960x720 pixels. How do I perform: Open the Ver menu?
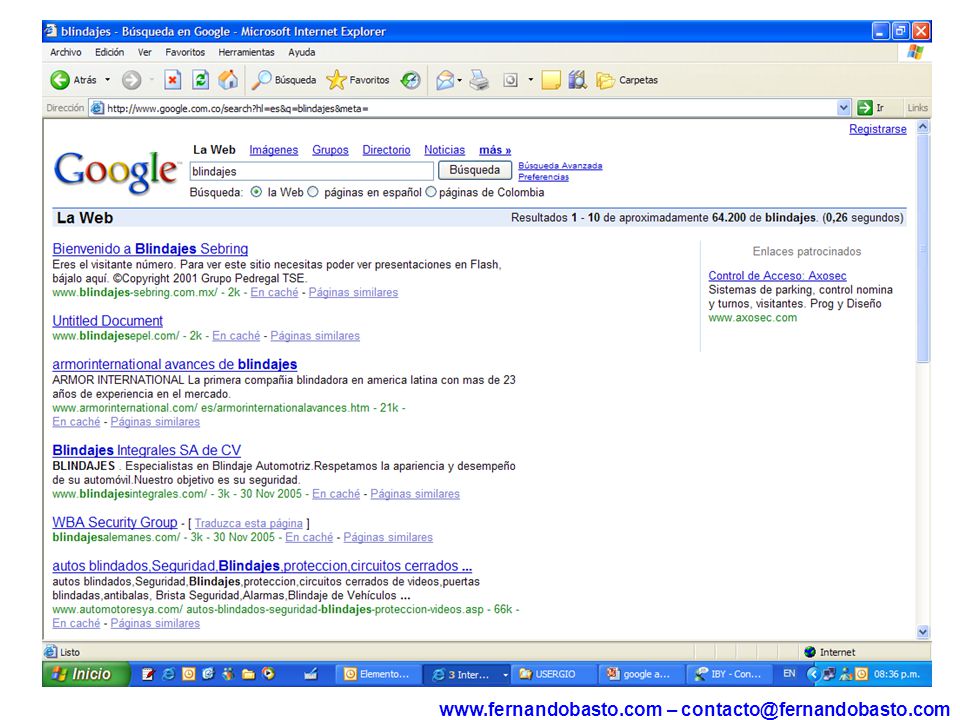coord(144,53)
